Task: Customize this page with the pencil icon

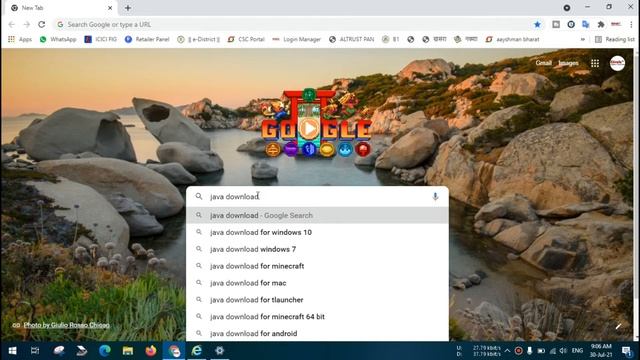Action: tap(618, 326)
